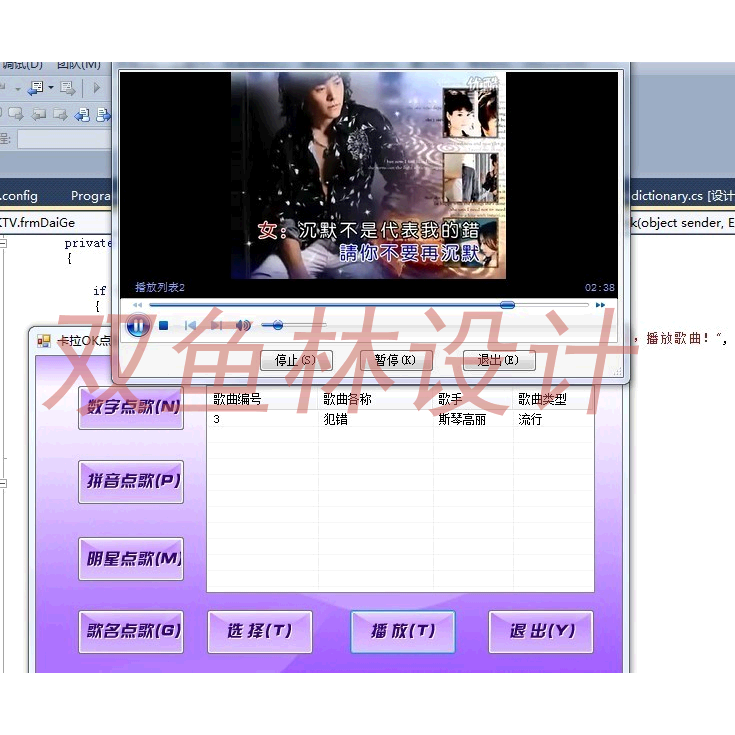The height and width of the screenshot is (735, 735).
Task: Click the previous track icon in player
Action: [190, 325]
